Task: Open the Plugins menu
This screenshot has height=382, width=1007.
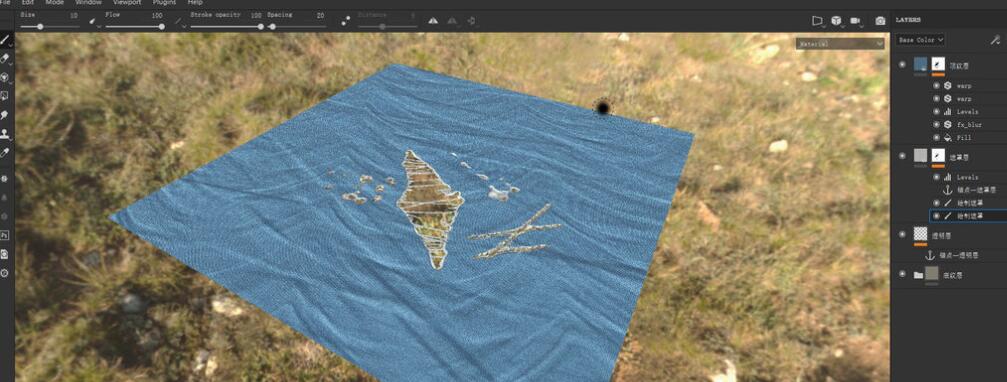Action: (x=164, y=3)
